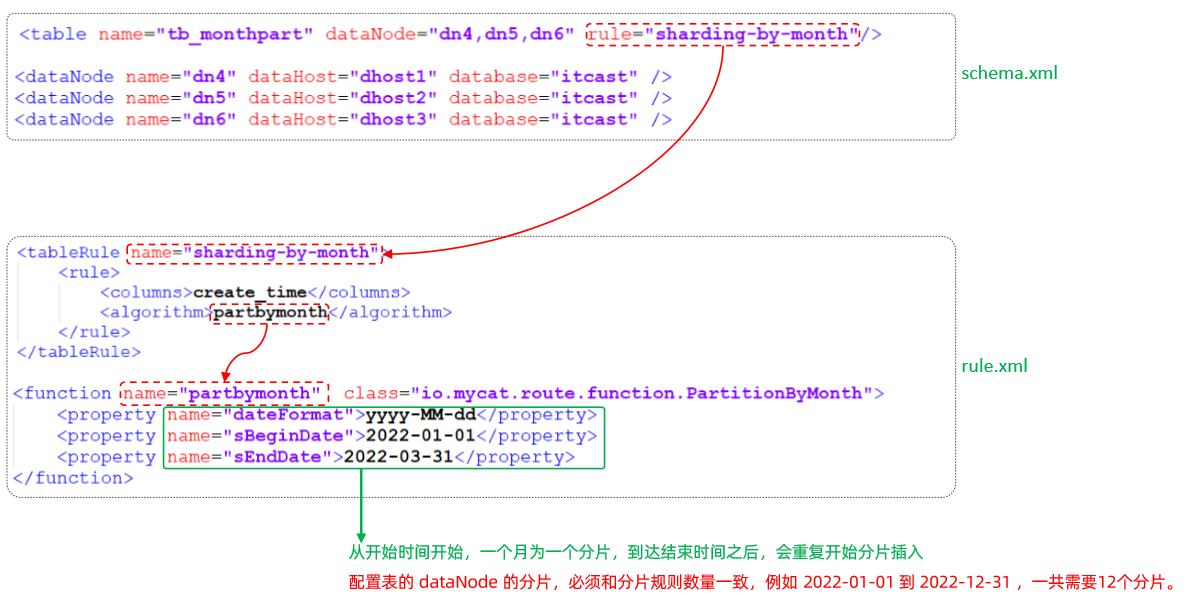The image size is (1186, 599).
Task: Click the dhost1 dataHost value
Action: [x=393, y=76]
